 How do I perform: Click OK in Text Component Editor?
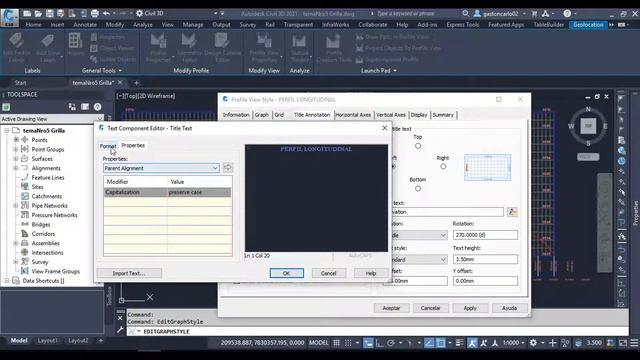pyautogui.click(x=287, y=273)
